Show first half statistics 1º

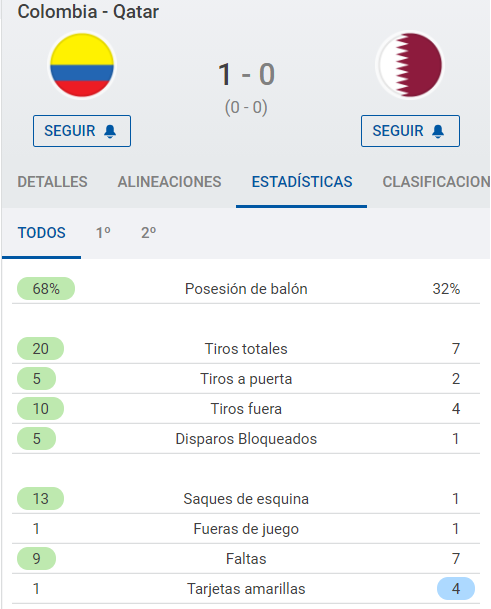point(103,233)
